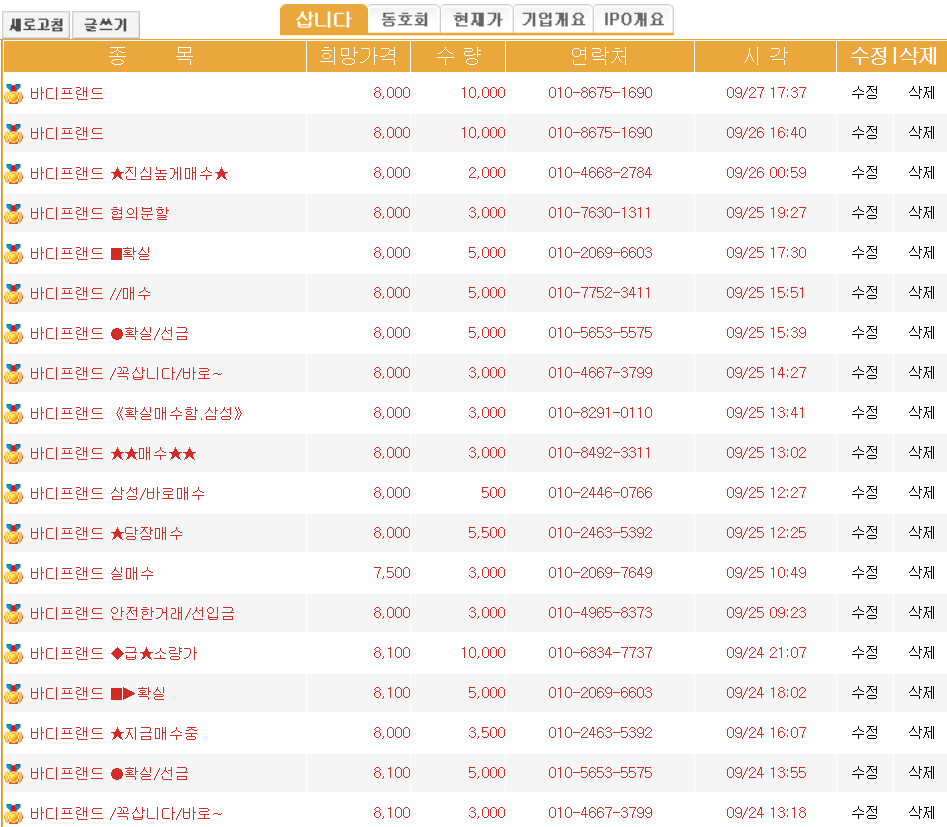This screenshot has width=947, height=827.
Task: Click 수정 for the 《확실매수함.삼성》 post
Action: pos(864,413)
